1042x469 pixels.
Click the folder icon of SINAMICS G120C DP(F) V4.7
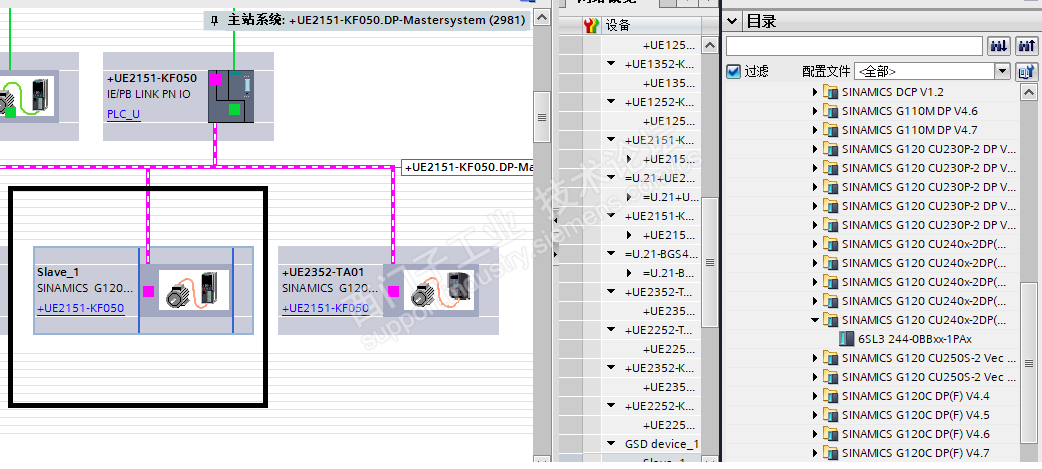click(x=831, y=453)
